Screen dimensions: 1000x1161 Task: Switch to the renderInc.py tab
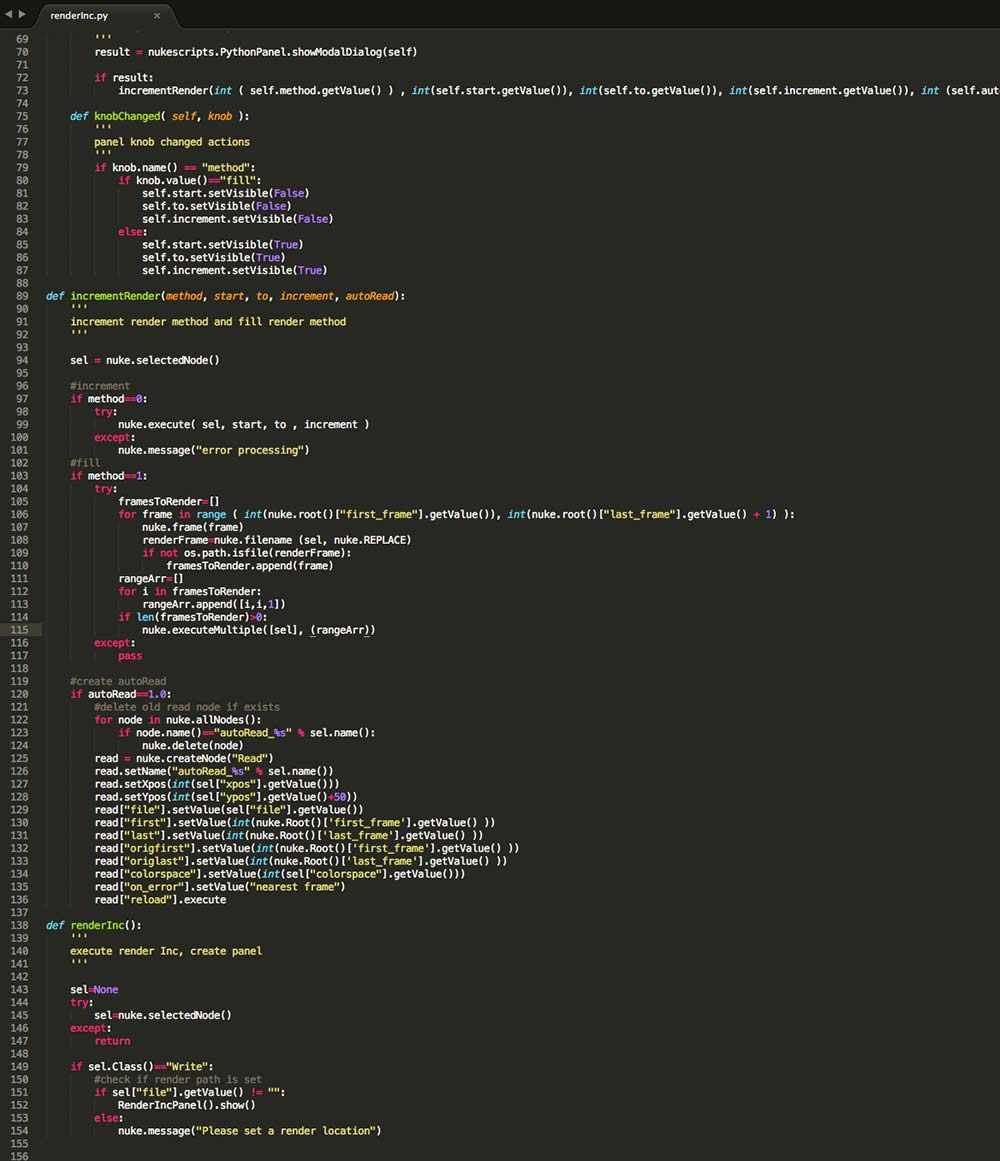79,15
